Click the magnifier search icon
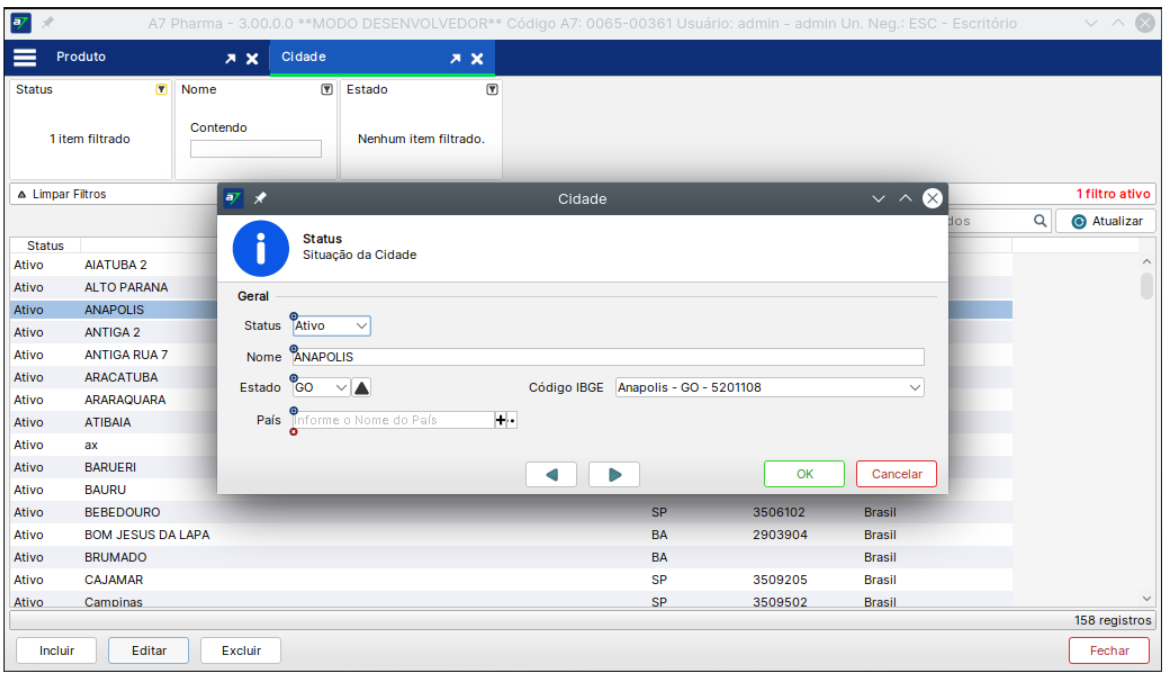 click(1040, 221)
